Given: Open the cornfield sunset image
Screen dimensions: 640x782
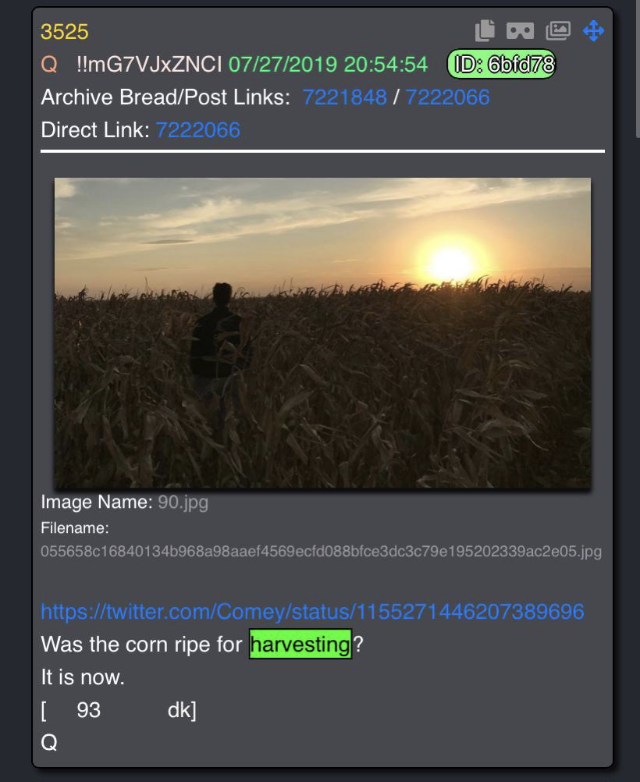Looking at the screenshot, I should pyautogui.click(x=323, y=333).
